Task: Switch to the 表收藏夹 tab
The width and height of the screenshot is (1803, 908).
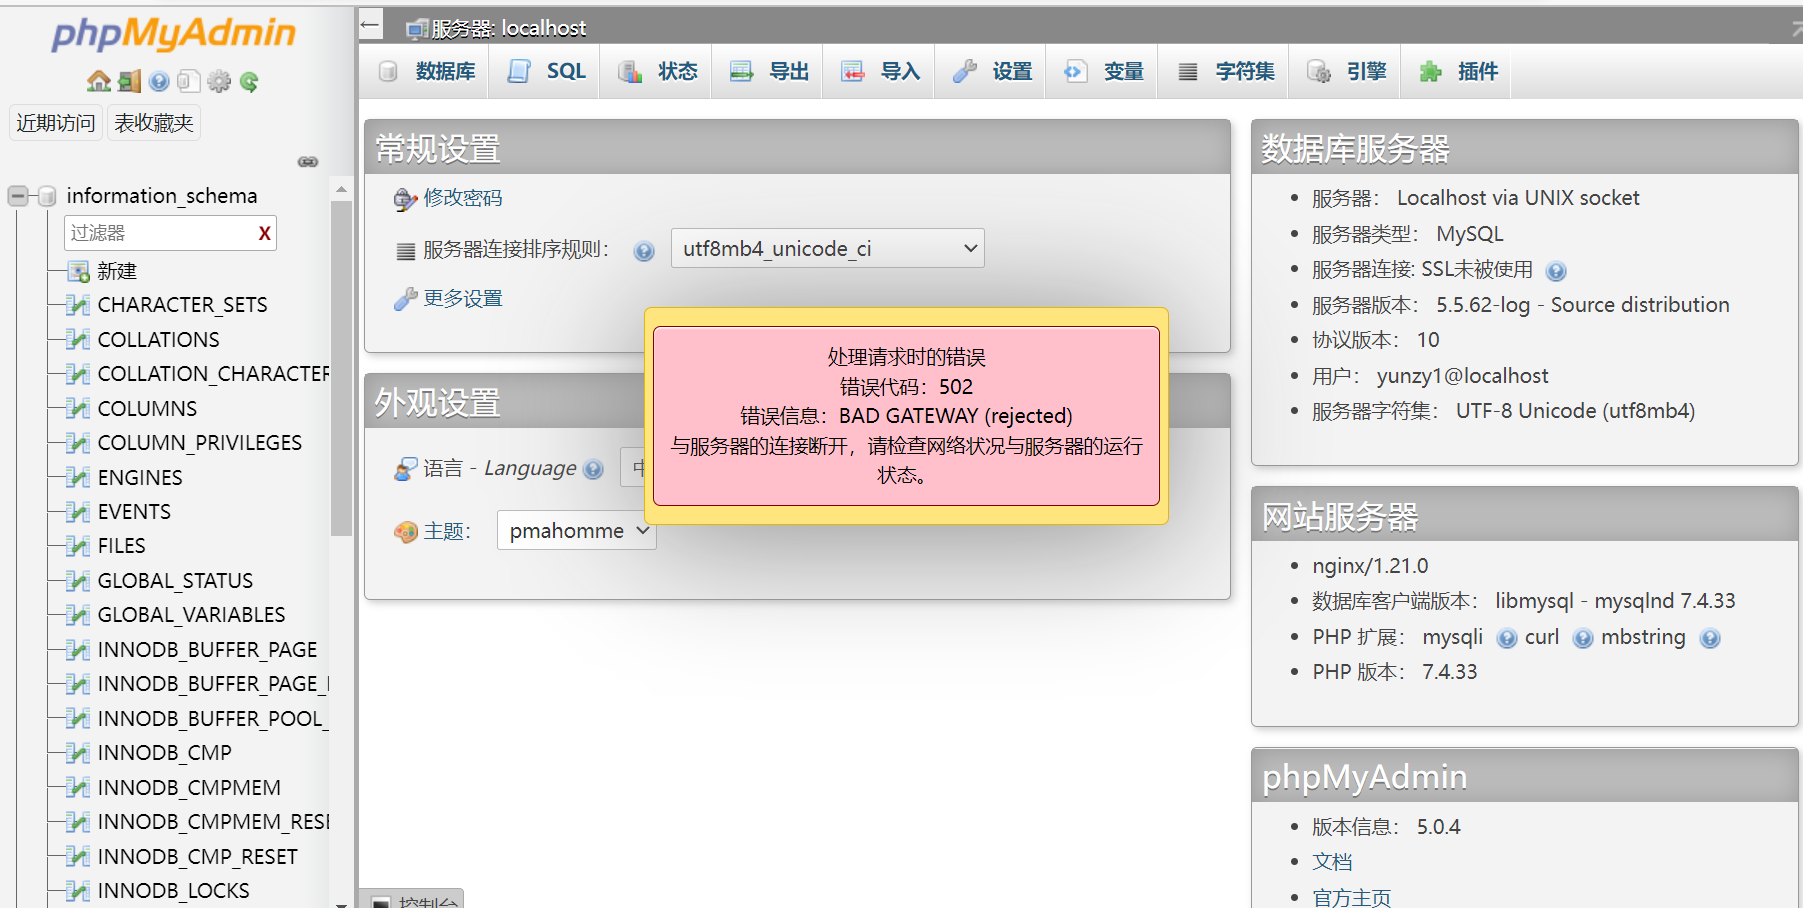Action: pos(153,122)
